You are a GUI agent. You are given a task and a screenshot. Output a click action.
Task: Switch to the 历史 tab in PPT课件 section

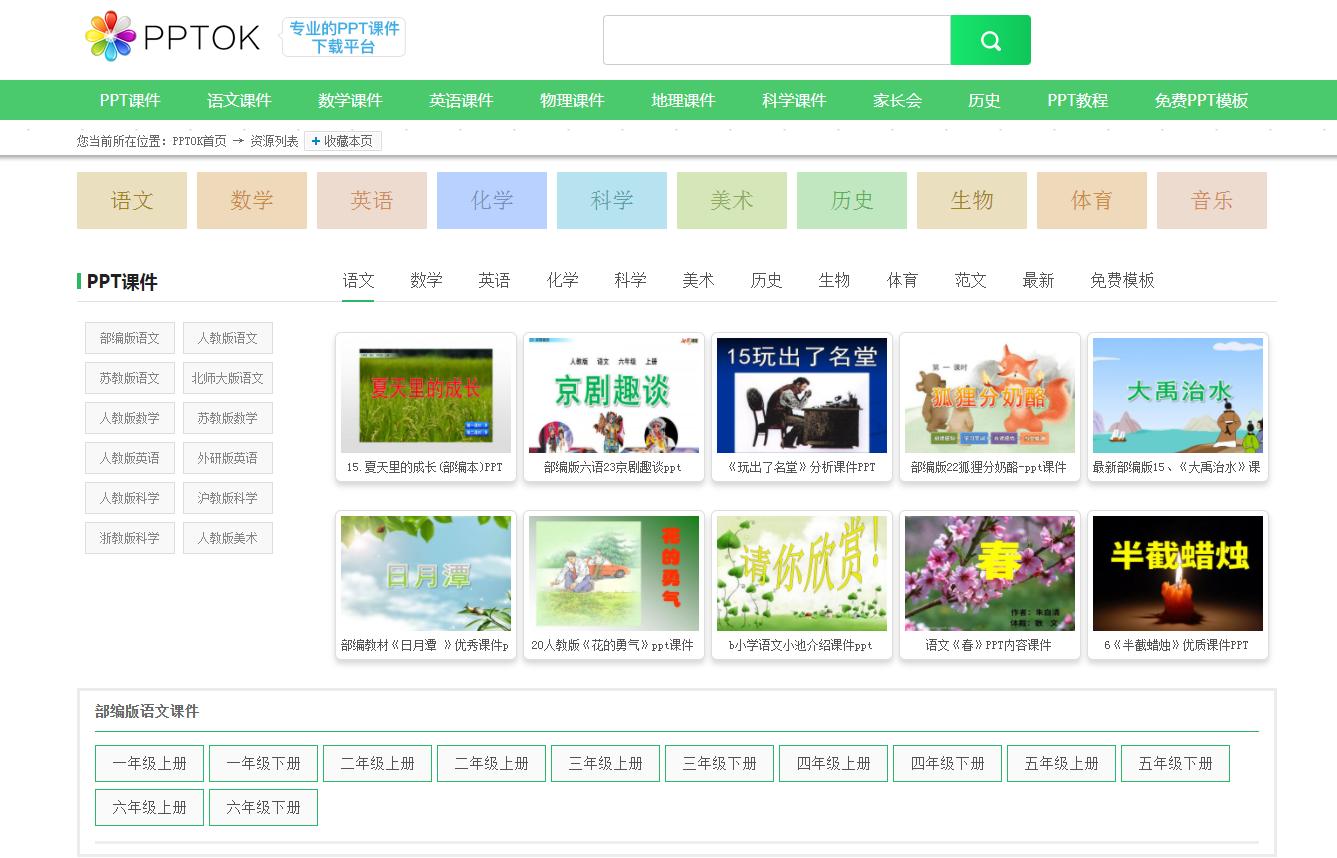pyautogui.click(x=766, y=281)
